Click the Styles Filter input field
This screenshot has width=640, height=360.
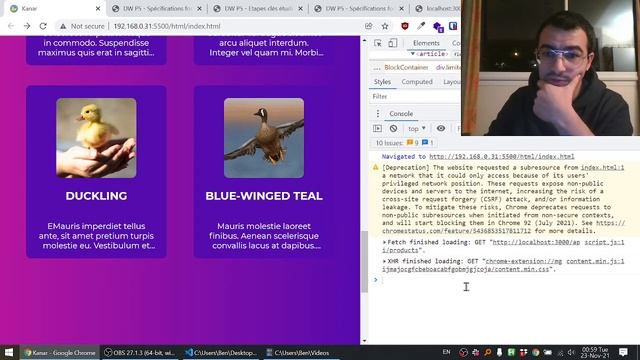(x=416, y=97)
